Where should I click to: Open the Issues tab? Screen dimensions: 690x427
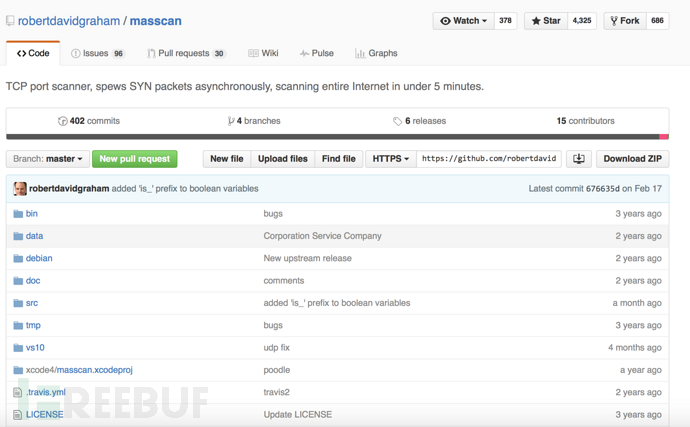click(x=98, y=53)
